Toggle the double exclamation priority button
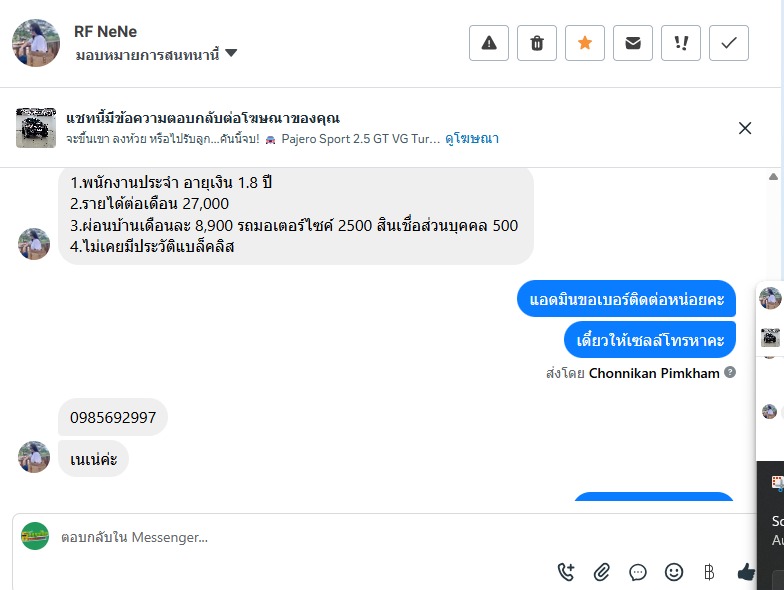 click(681, 43)
